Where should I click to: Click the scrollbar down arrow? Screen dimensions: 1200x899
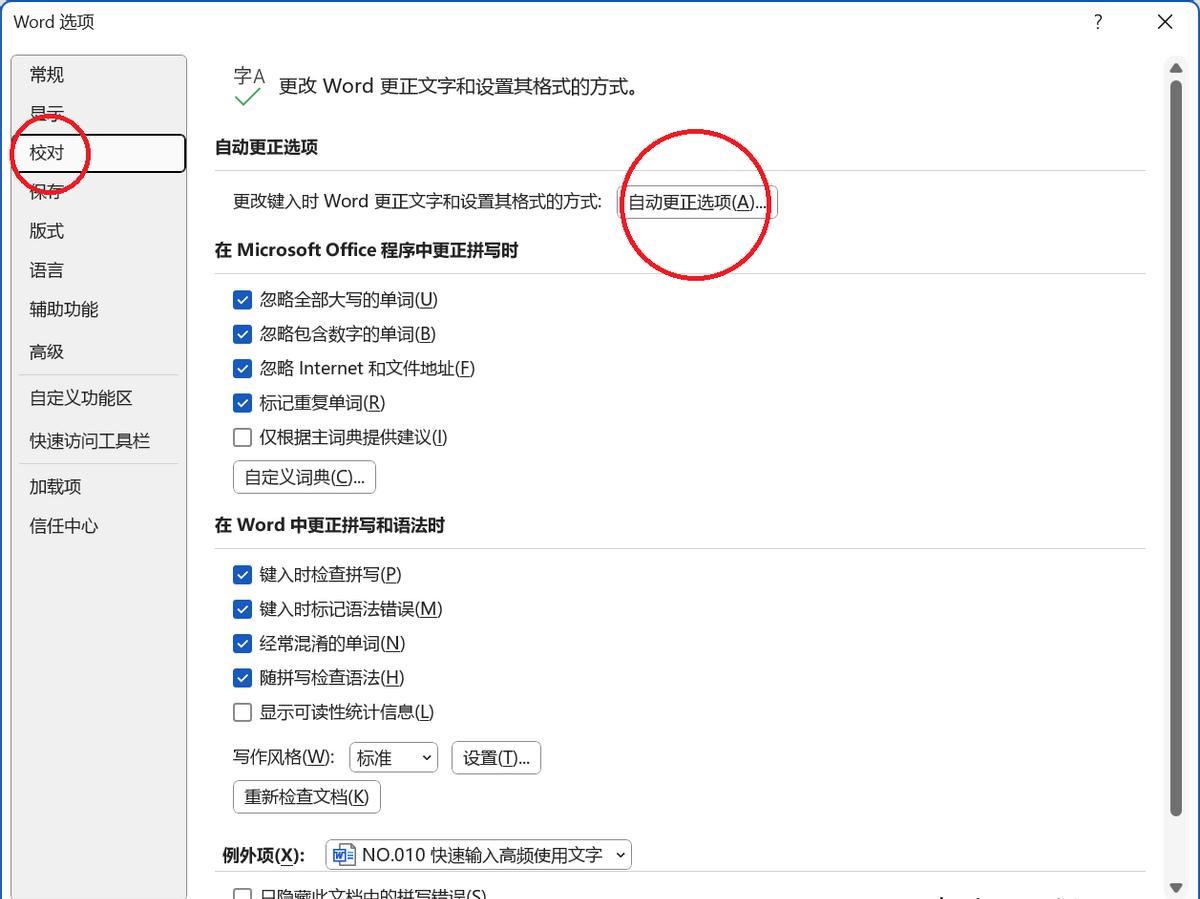click(x=1176, y=887)
